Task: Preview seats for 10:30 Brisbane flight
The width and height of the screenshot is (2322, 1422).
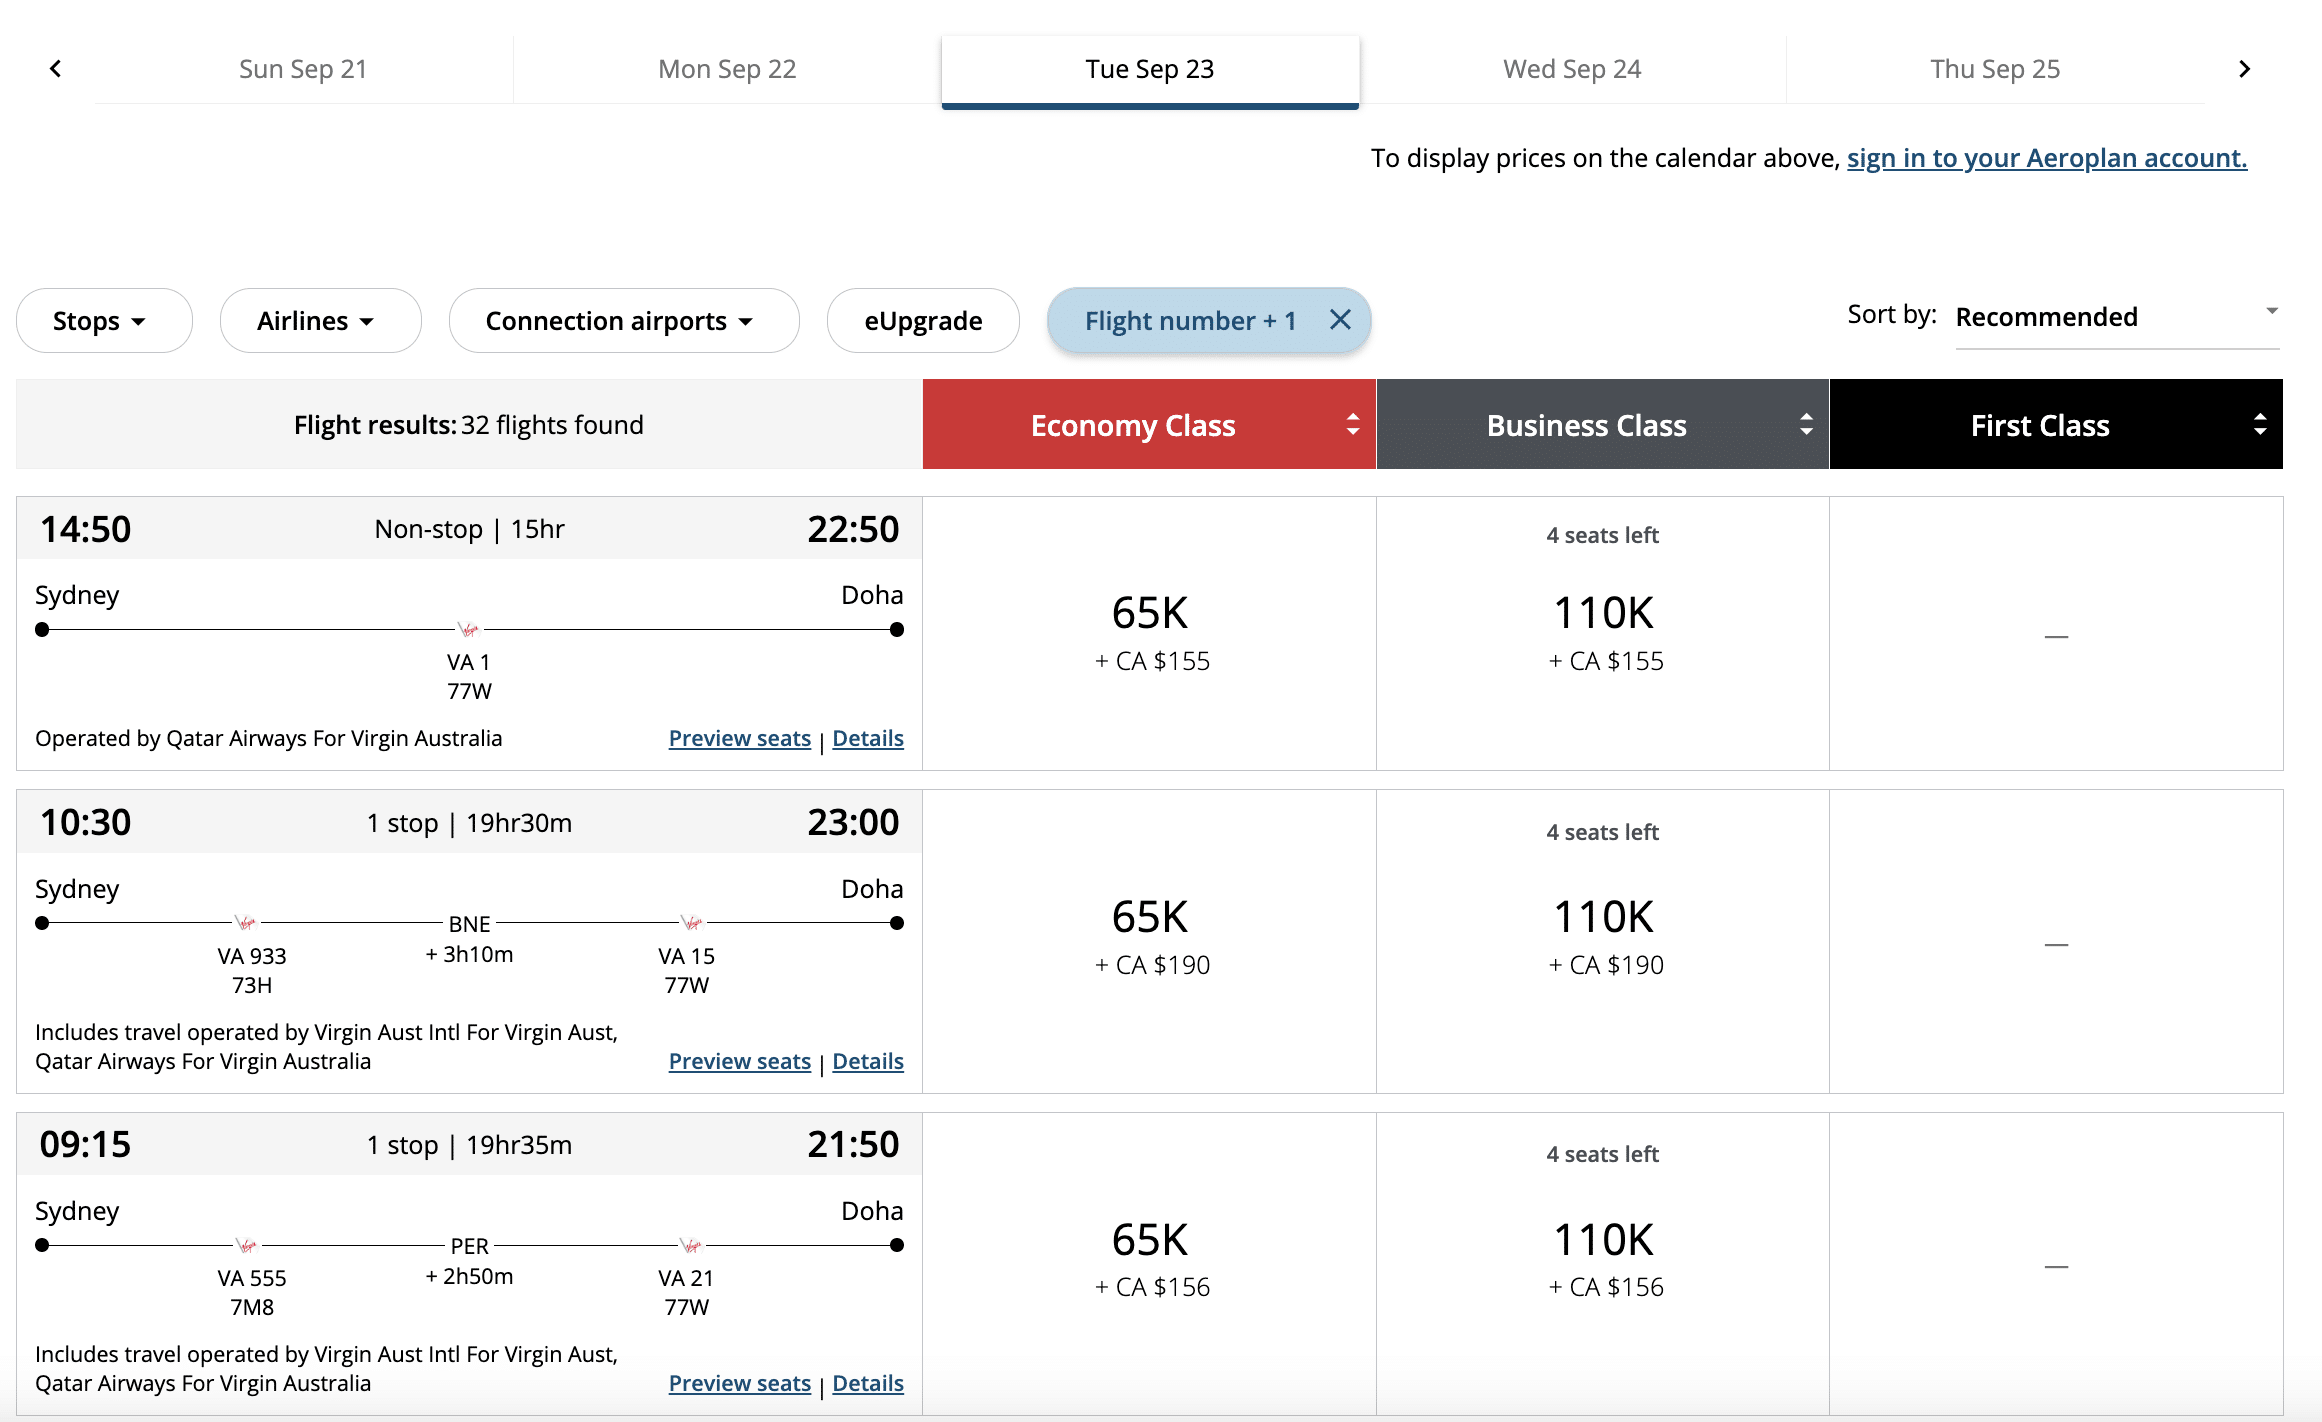Action: click(x=739, y=1061)
